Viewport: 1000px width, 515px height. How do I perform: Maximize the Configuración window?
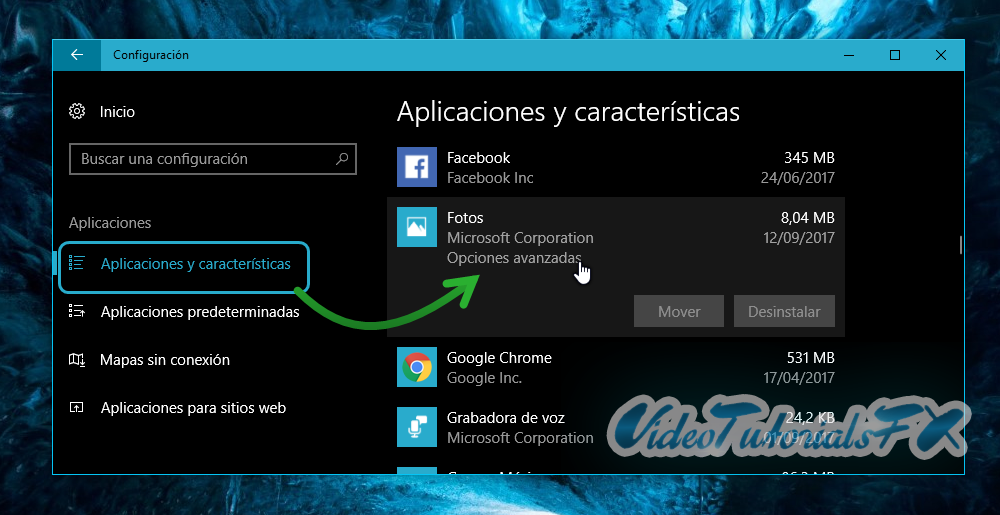click(x=895, y=55)
